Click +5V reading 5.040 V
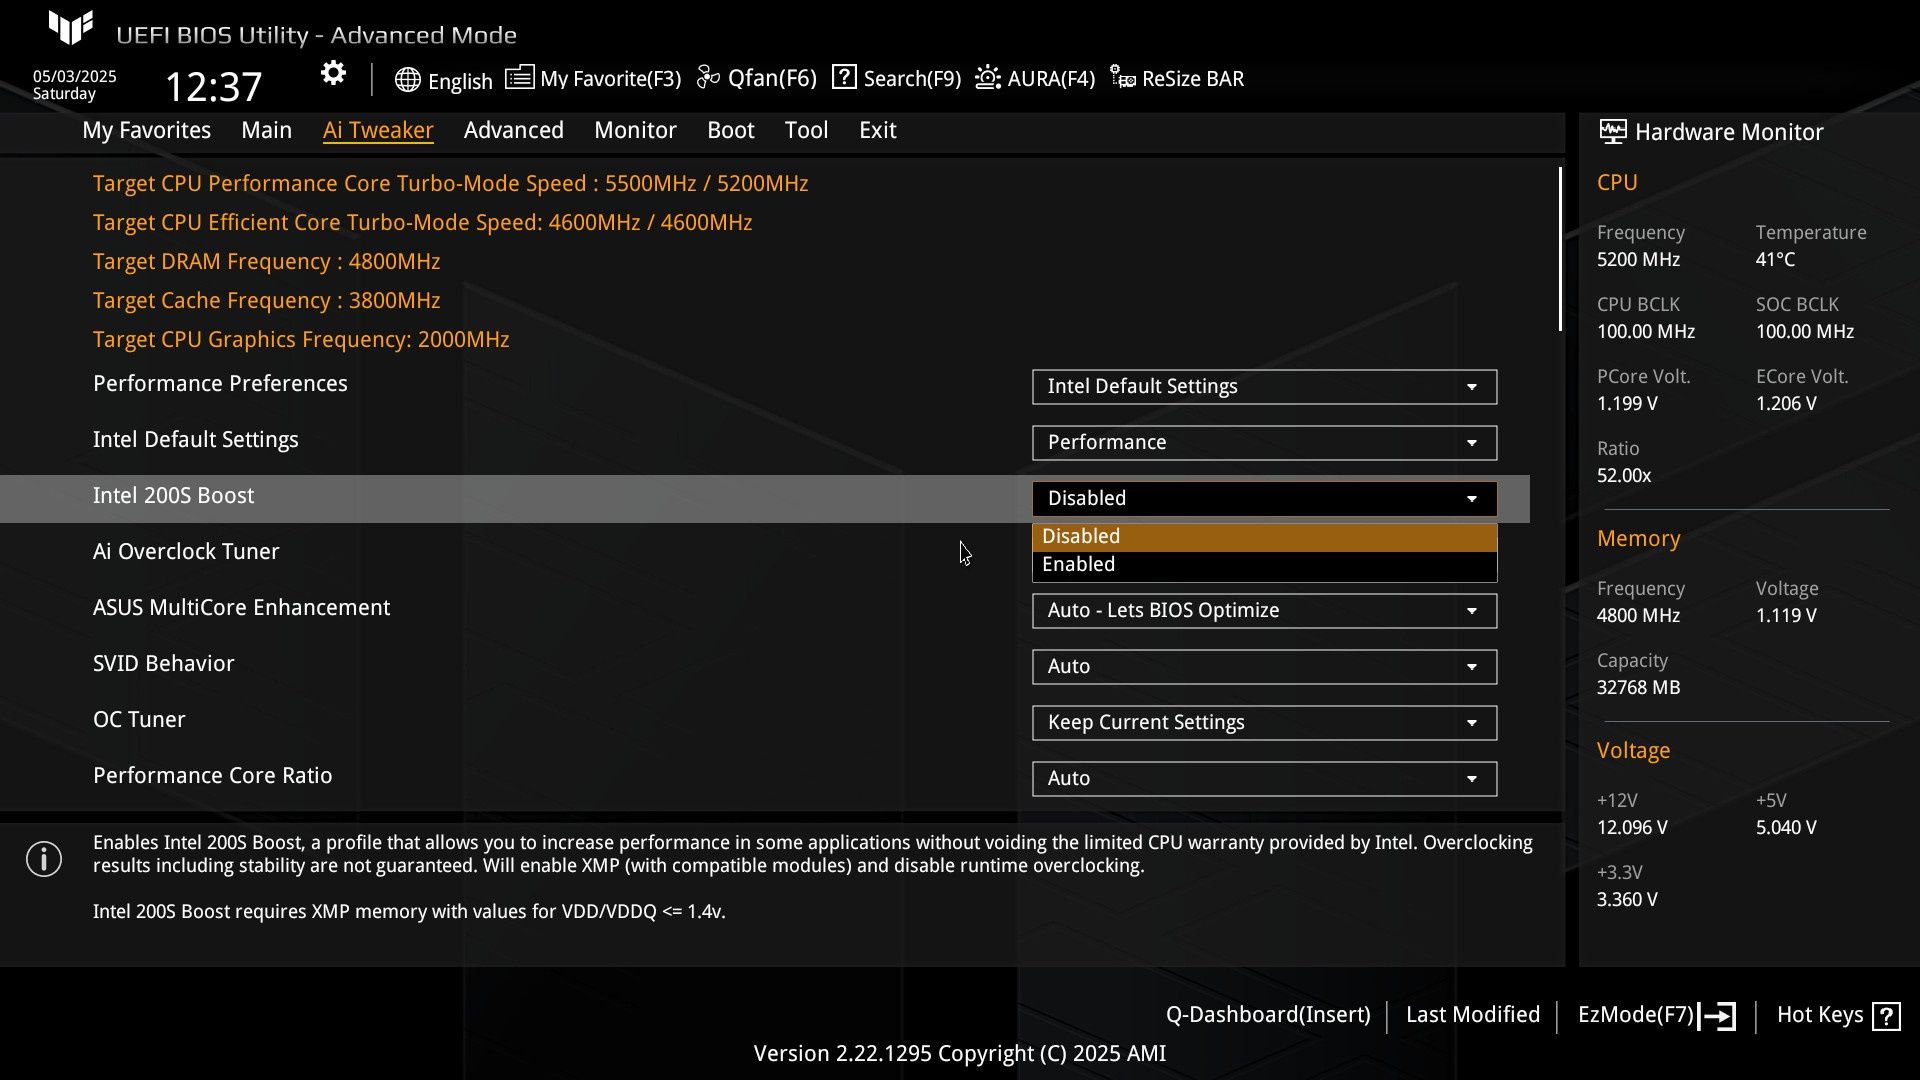Image resolution: width=1920 pixels, height=1080 pixels. click(x=1786, y=828)
